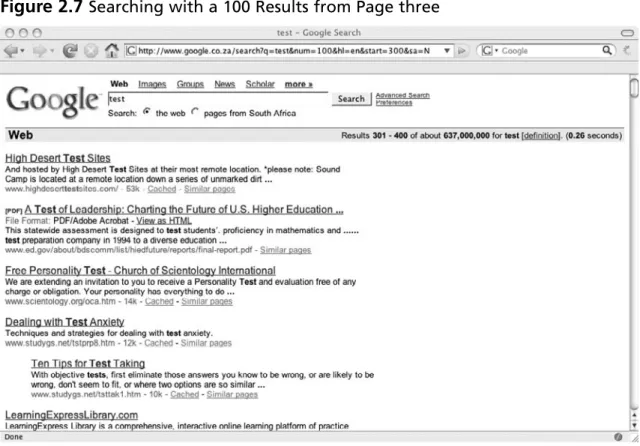Click the scrollbar up arrow
Image resolution: width=640 pixels, height=446 pixels.
(634, 415)
